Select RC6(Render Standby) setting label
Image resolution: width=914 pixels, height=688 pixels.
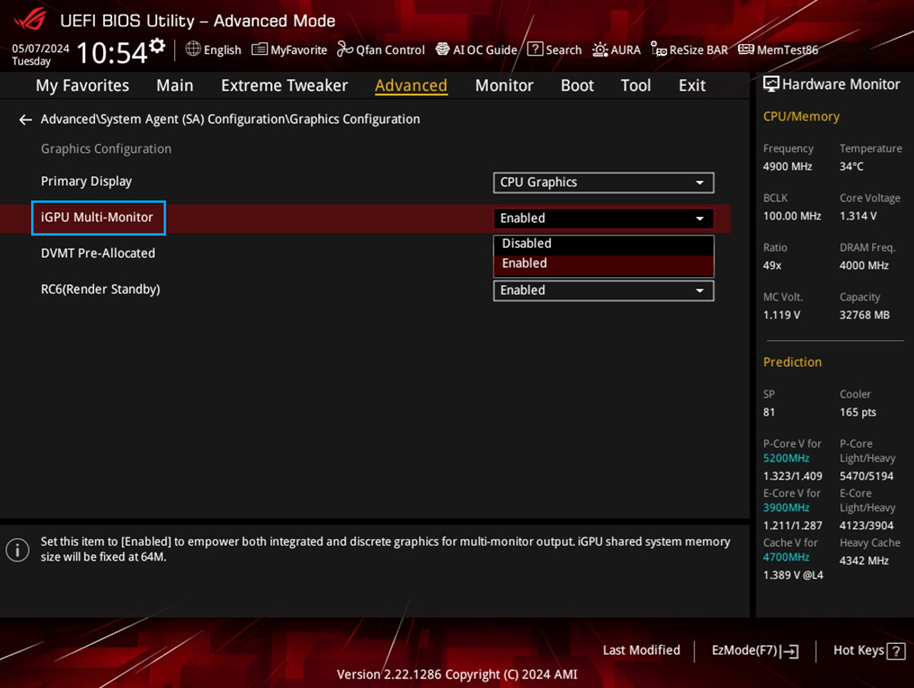pyautogui.click(x=100, y=289)
